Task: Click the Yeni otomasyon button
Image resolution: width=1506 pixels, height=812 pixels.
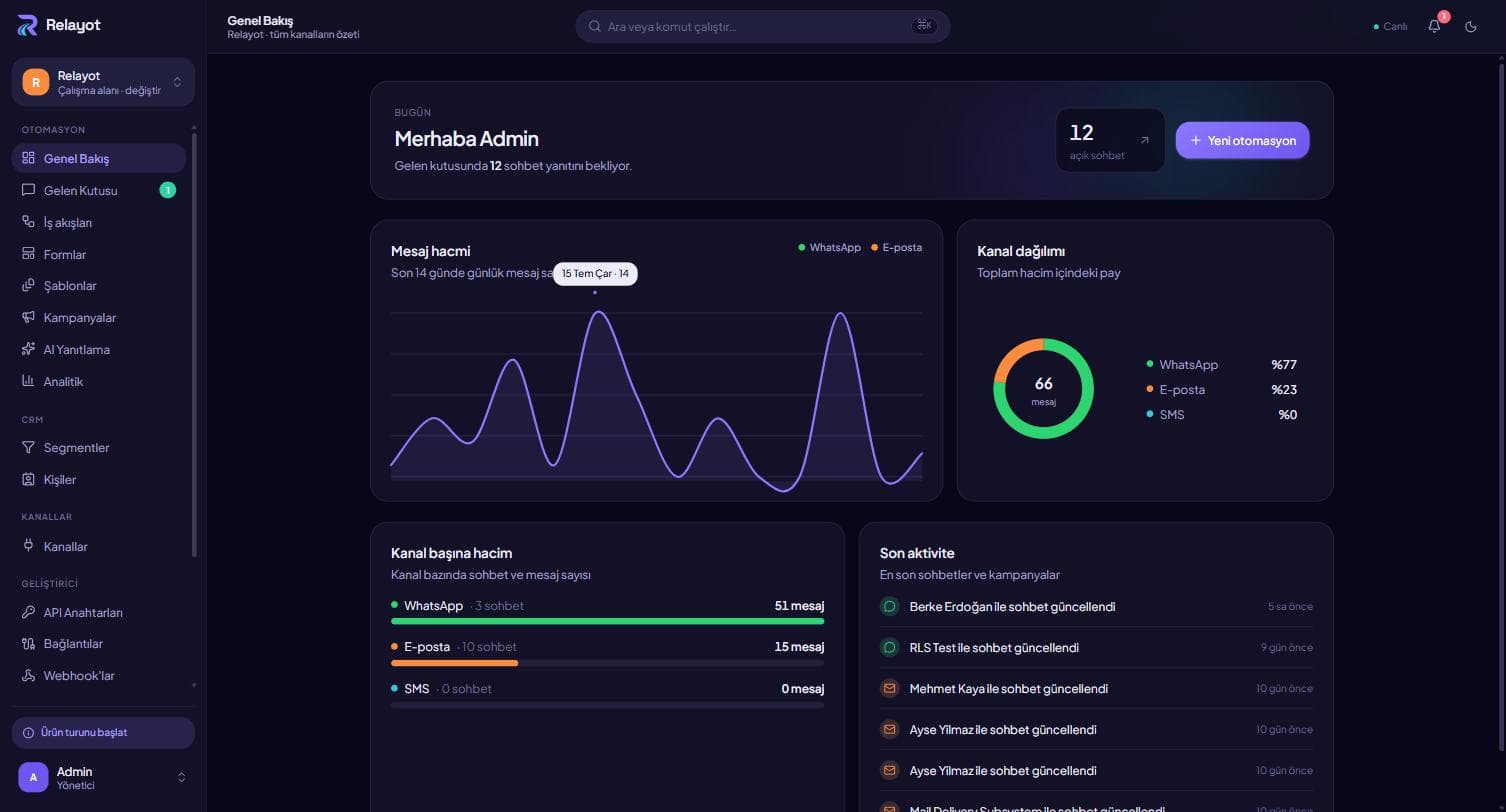Action: click(1242, 140)
